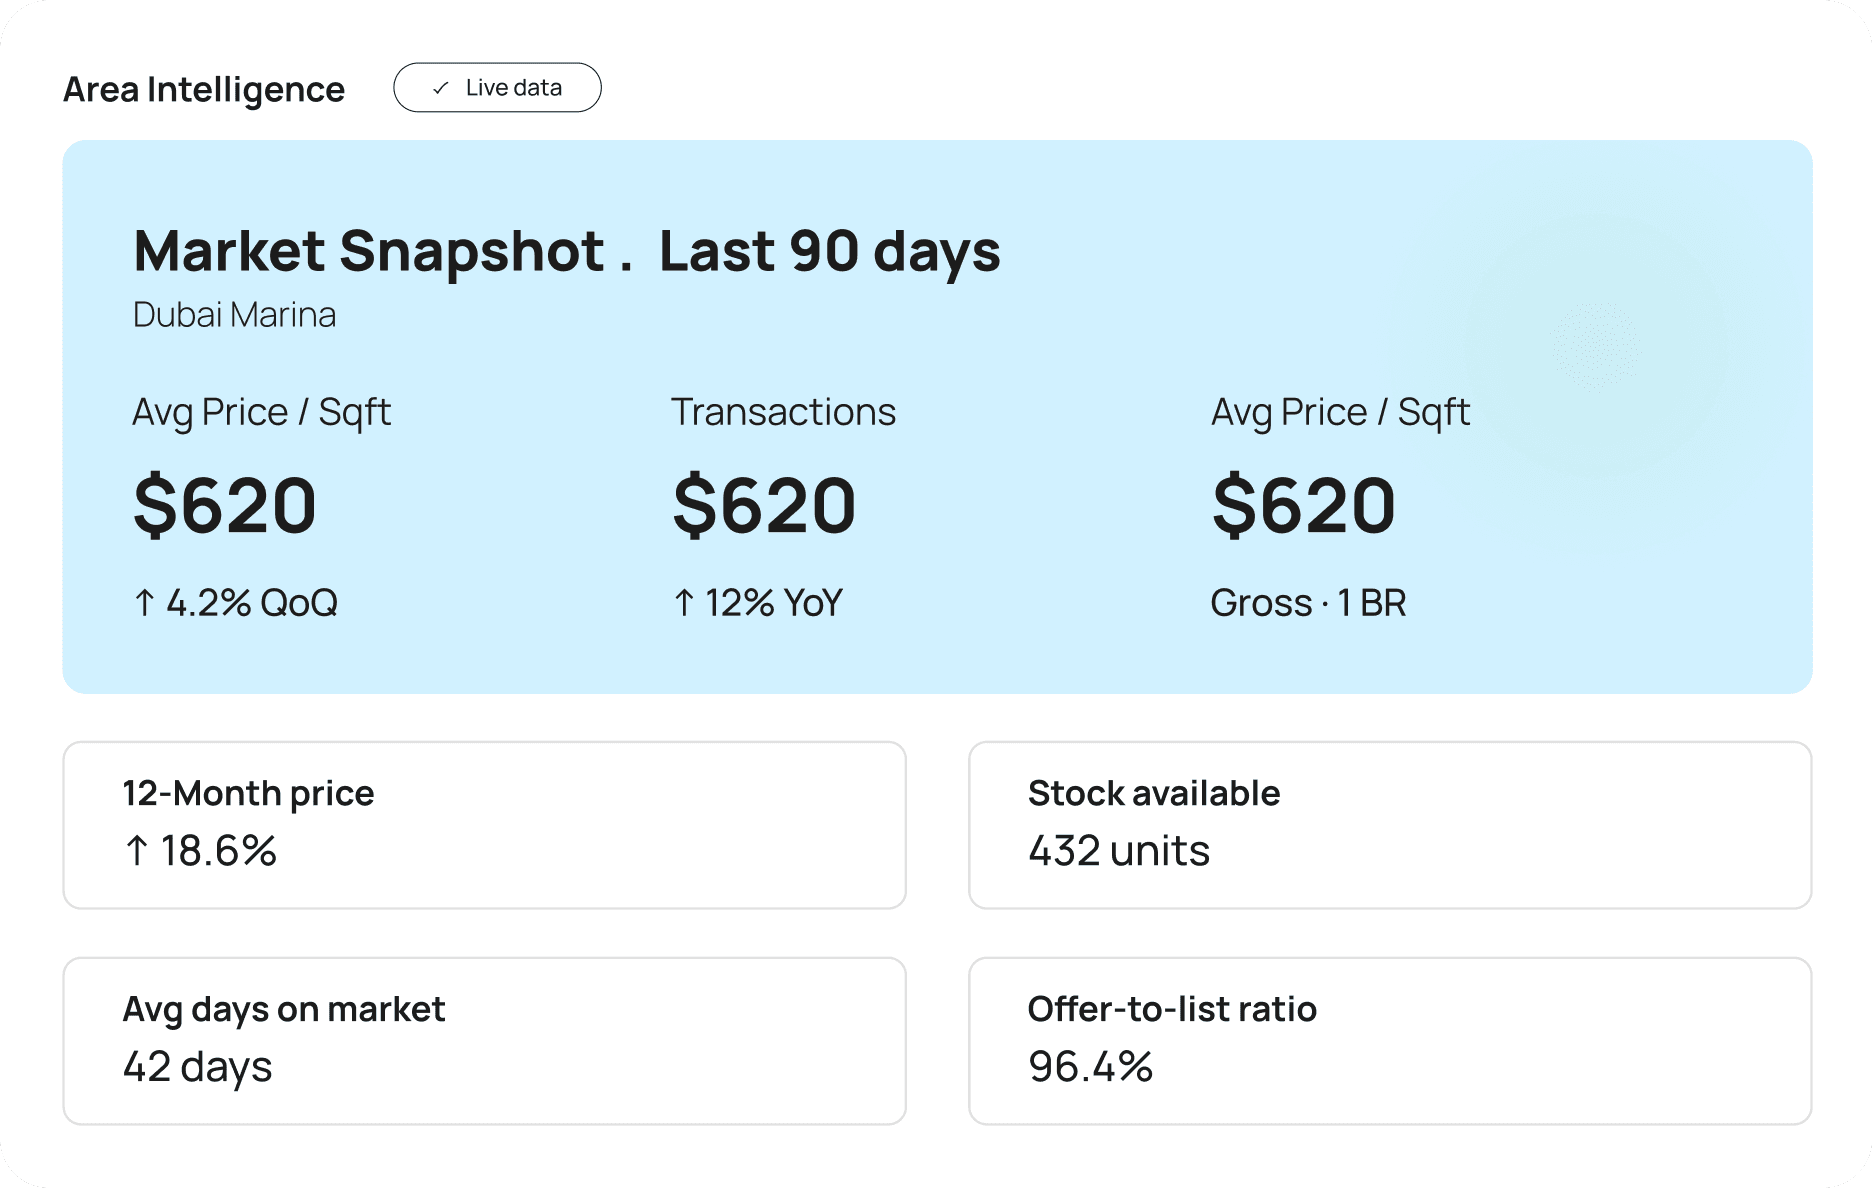The image size is (1873, 1188).
Task: Select the Dubai Marina location label
Action: coord(235,315)
